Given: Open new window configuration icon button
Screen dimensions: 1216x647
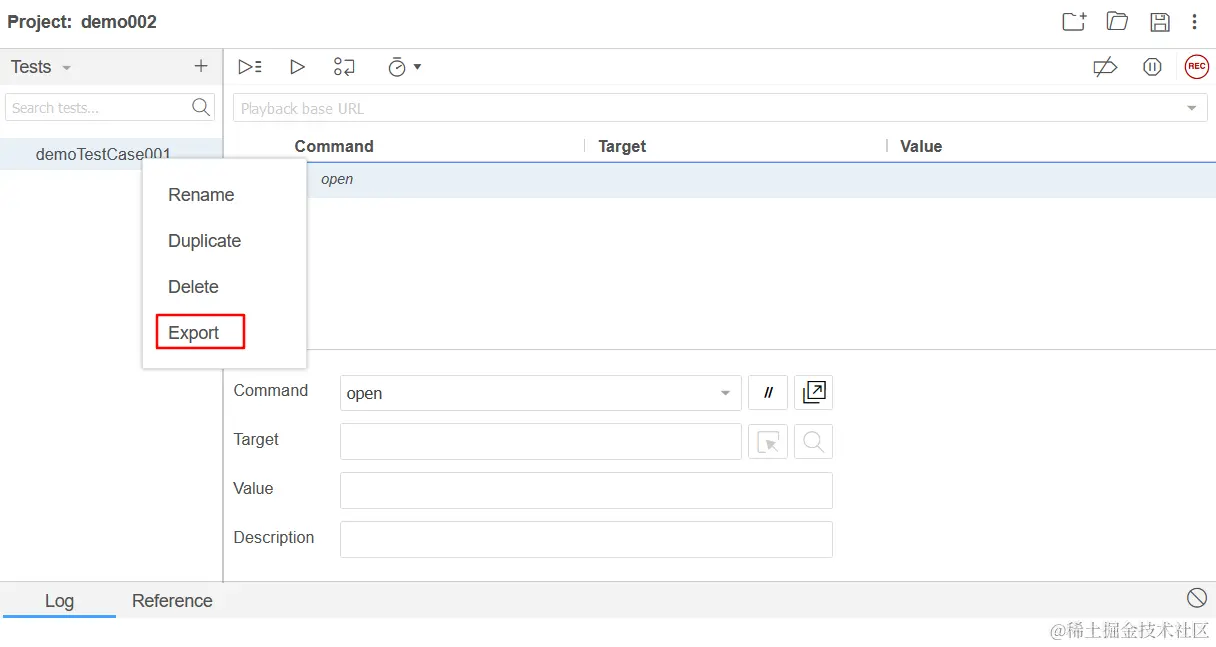Looking at the screenshot, I should coord(814,393).
